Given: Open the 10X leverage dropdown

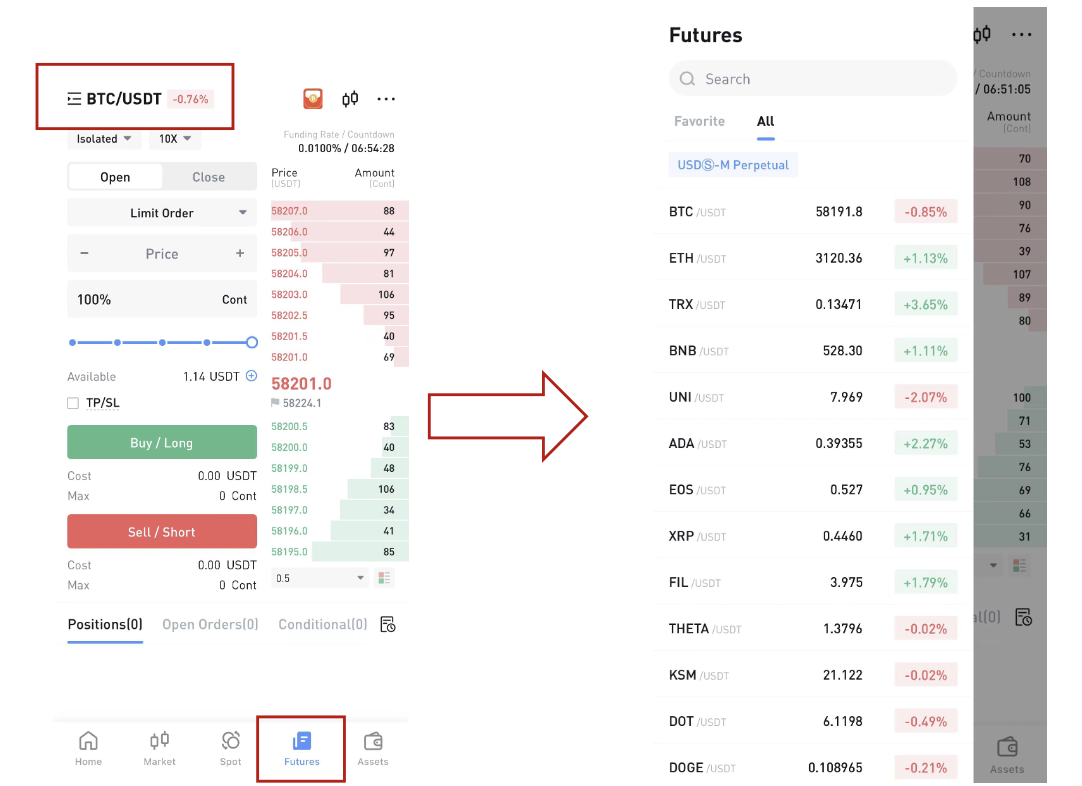Looking at the screenshot, I should coord(175,139).
